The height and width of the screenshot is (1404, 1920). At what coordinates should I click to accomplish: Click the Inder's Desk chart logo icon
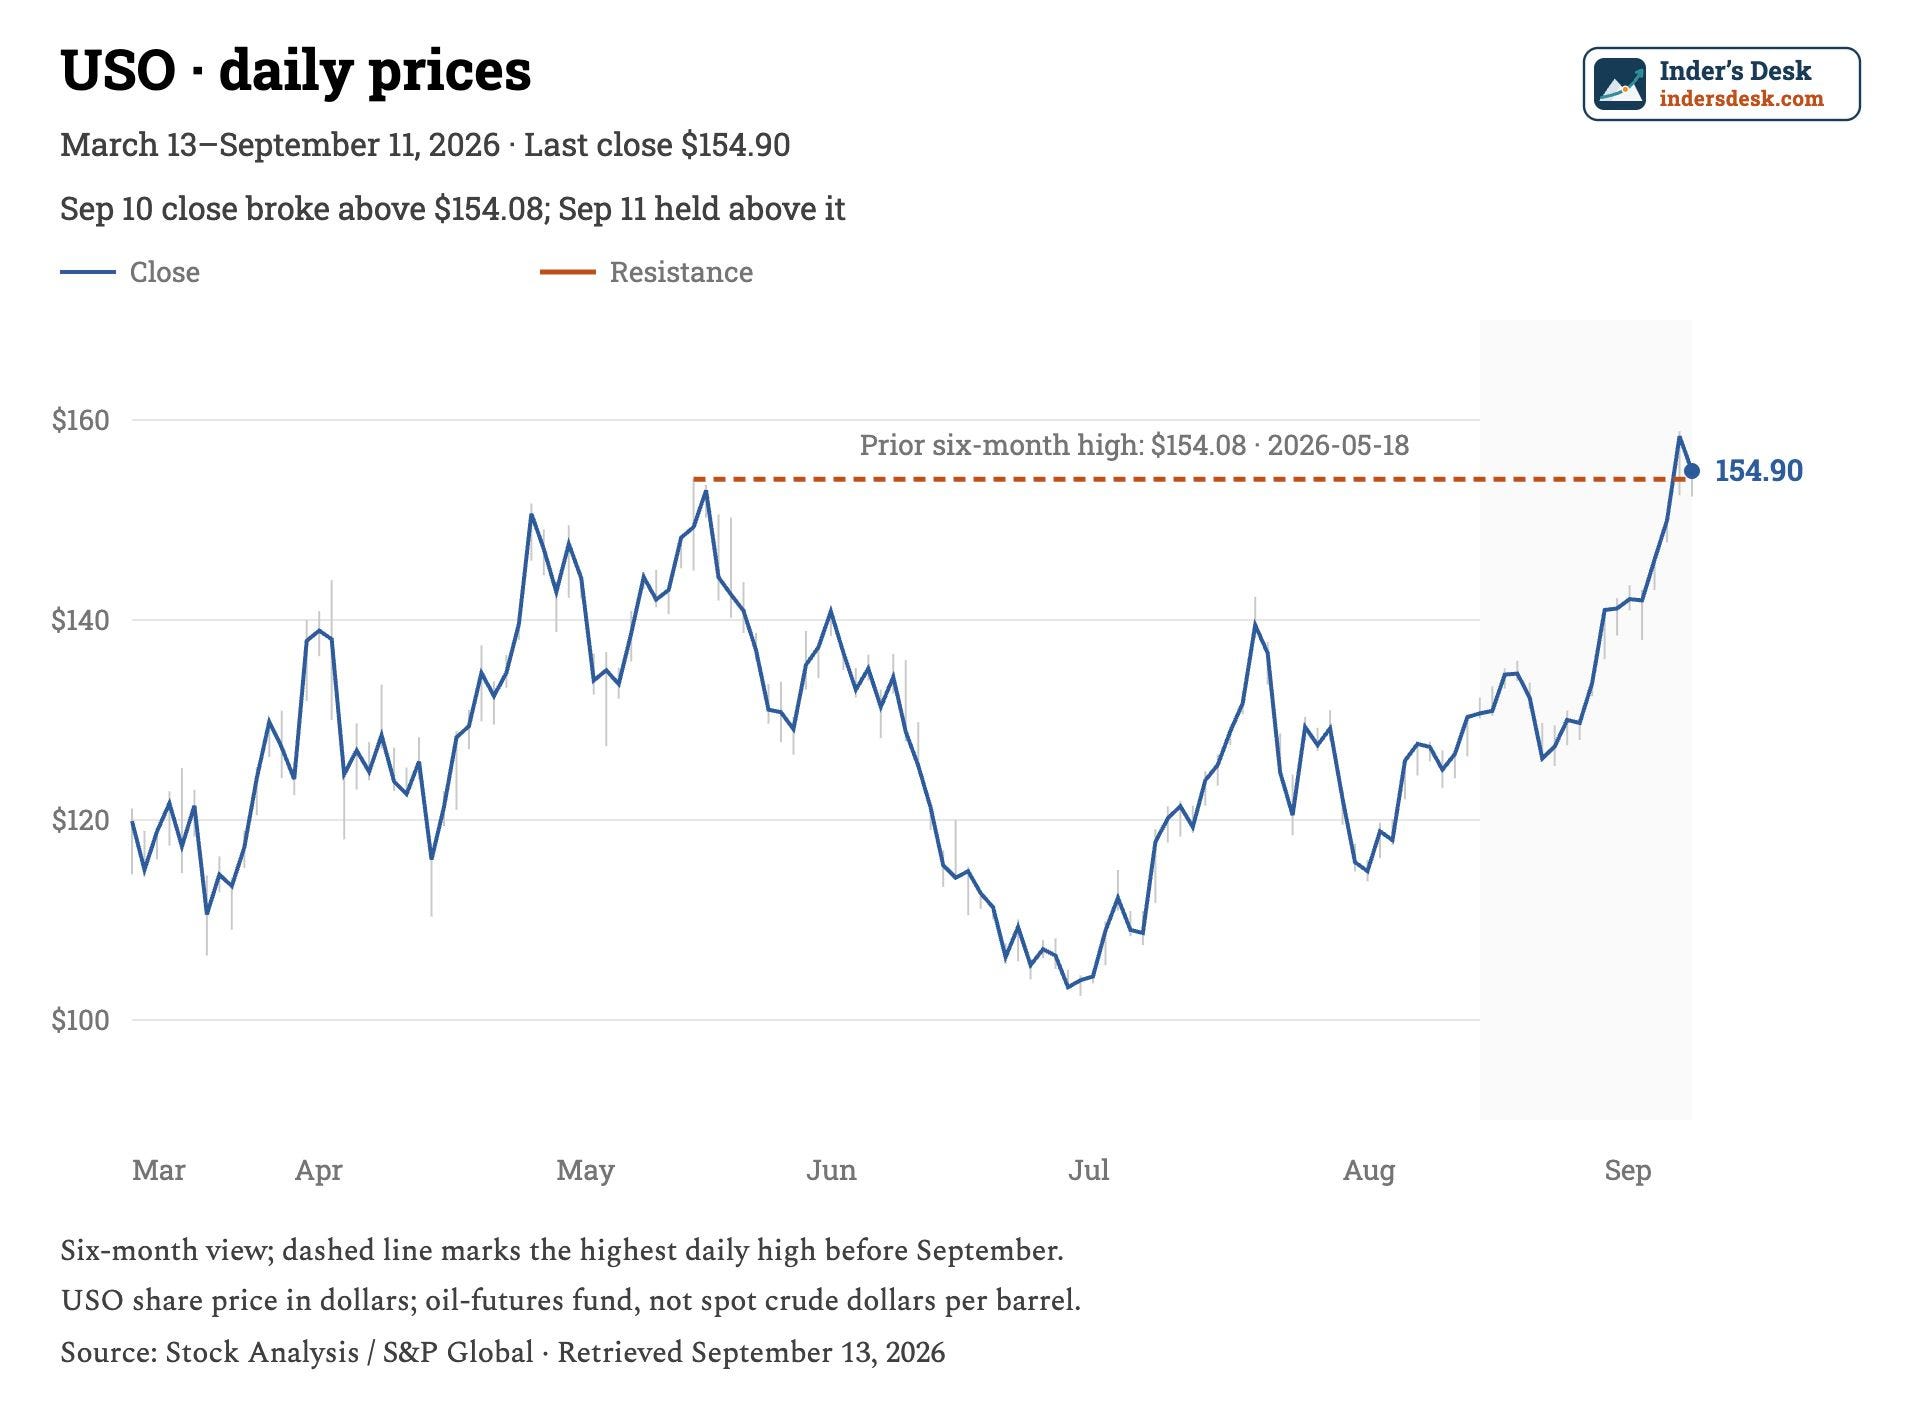pyautogui.click(x=1620, y=84)
